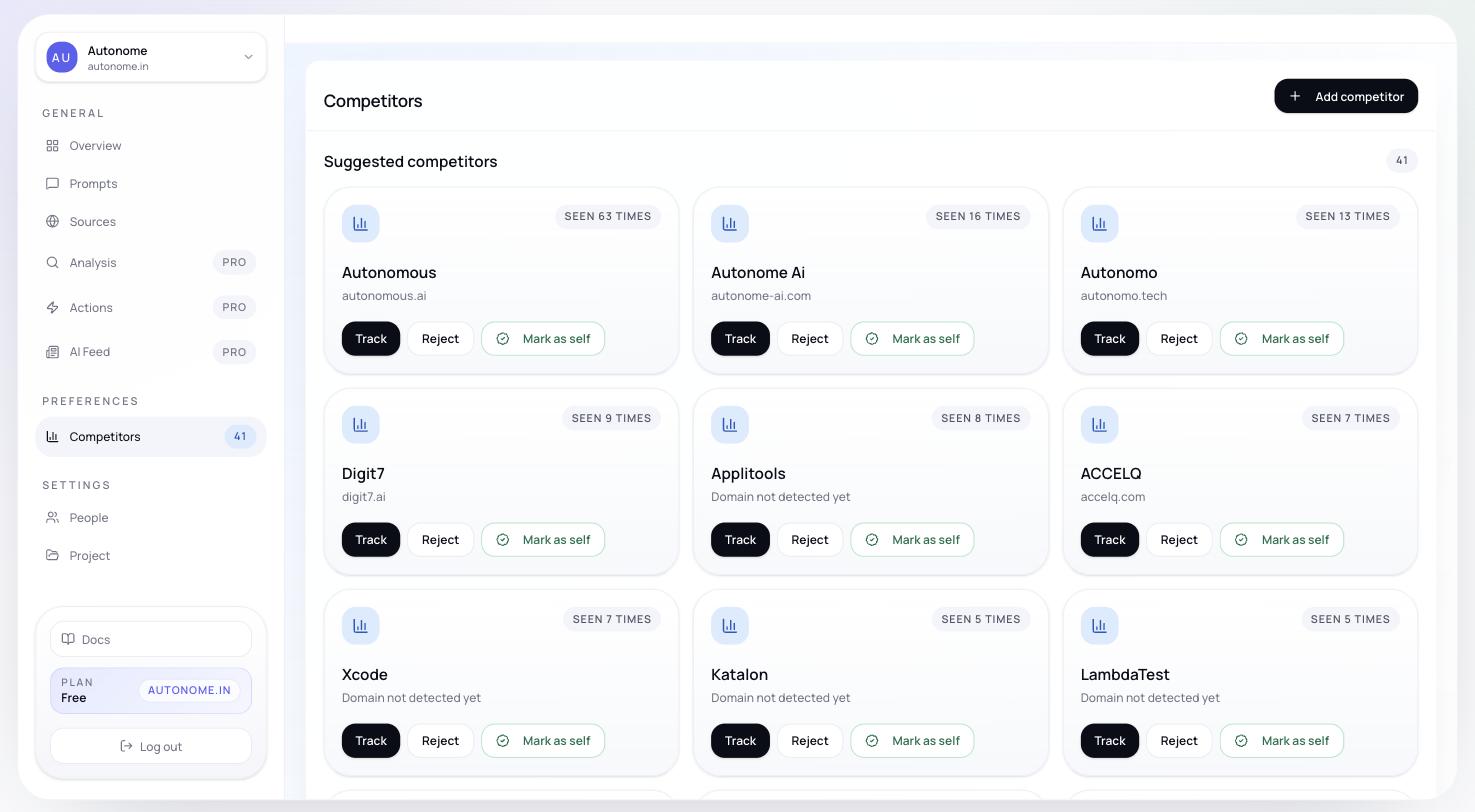Click the Analysis magnifier icon
Viewport: 1475px width, 812px height.
point(52,263)
